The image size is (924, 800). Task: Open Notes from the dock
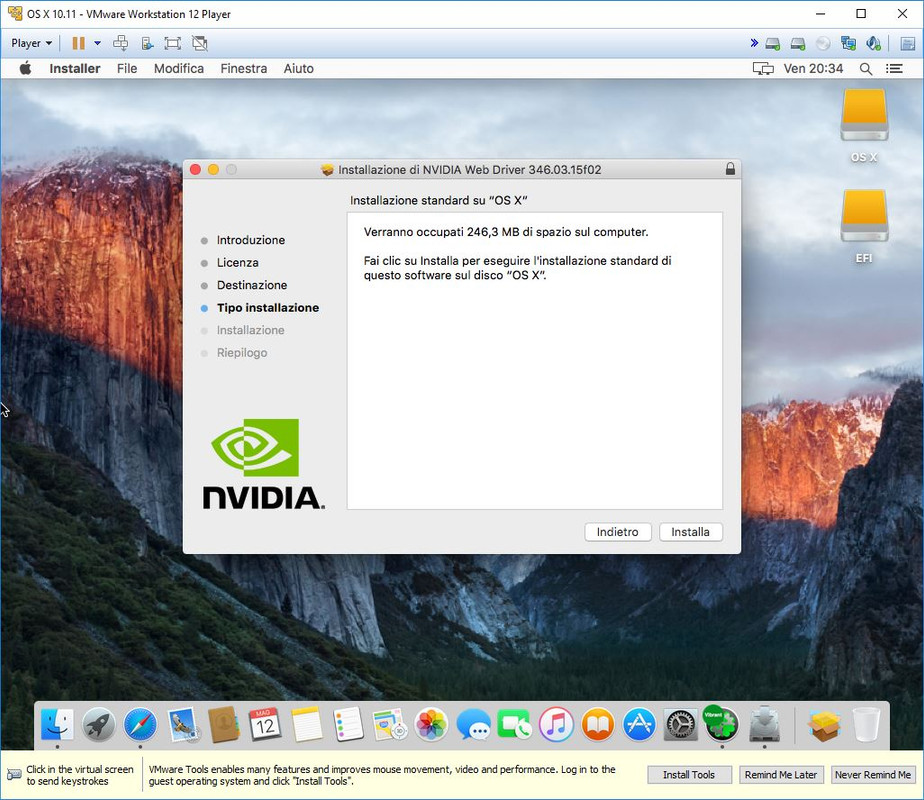(307, 724)
